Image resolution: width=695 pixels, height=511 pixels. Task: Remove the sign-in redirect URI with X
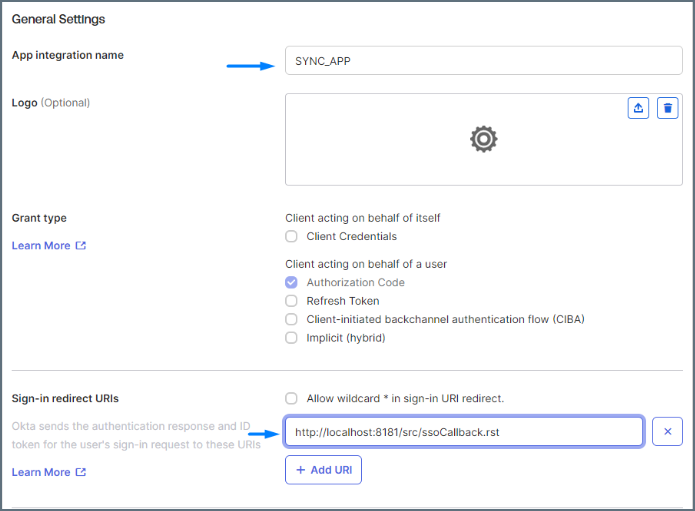(x=667, y=432)
